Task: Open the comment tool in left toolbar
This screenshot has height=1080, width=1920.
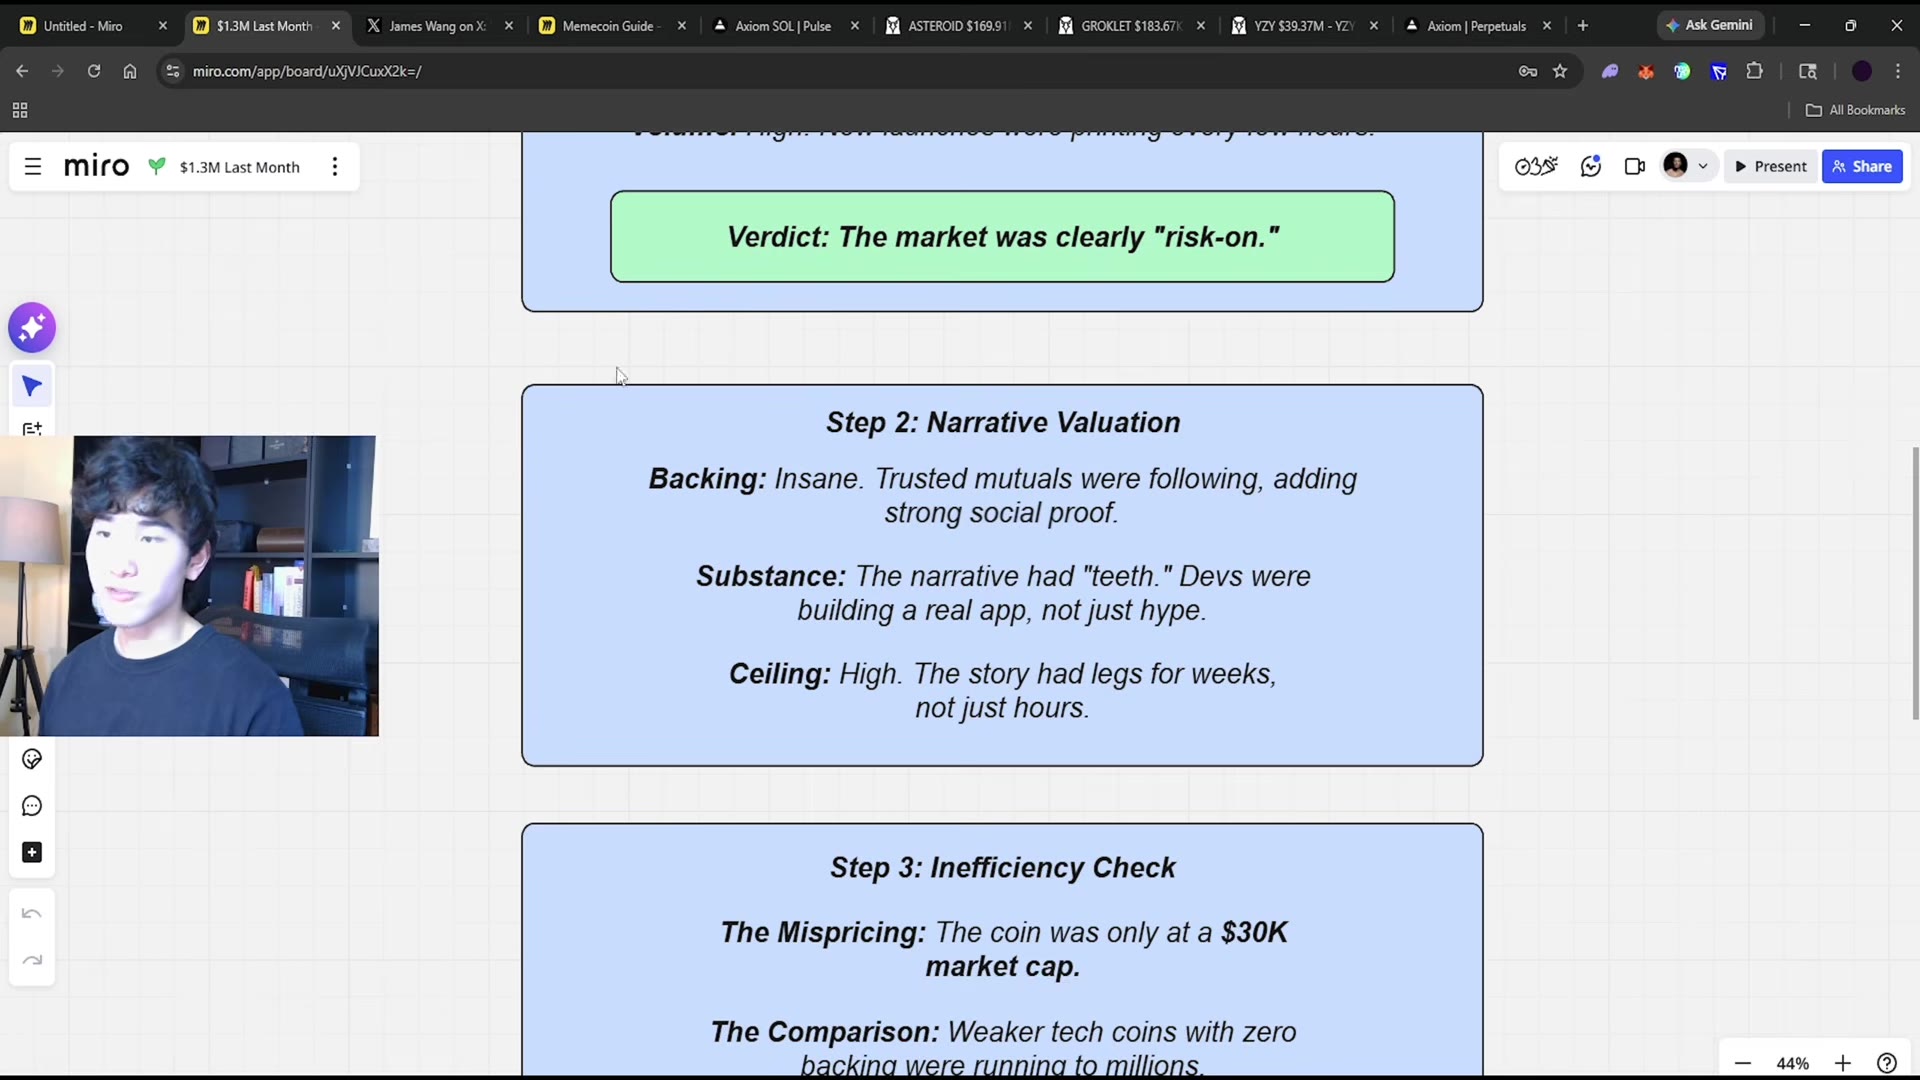Action: pos(32,806)
